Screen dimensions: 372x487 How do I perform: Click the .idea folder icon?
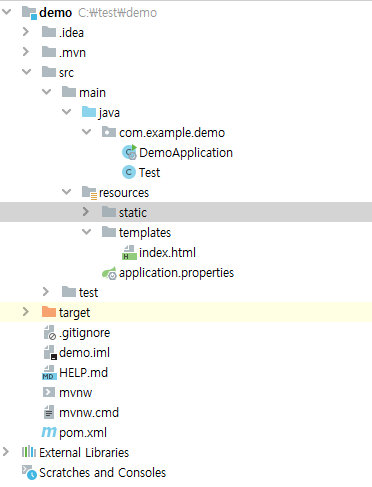pyautogui.click(x=49, y=32)
